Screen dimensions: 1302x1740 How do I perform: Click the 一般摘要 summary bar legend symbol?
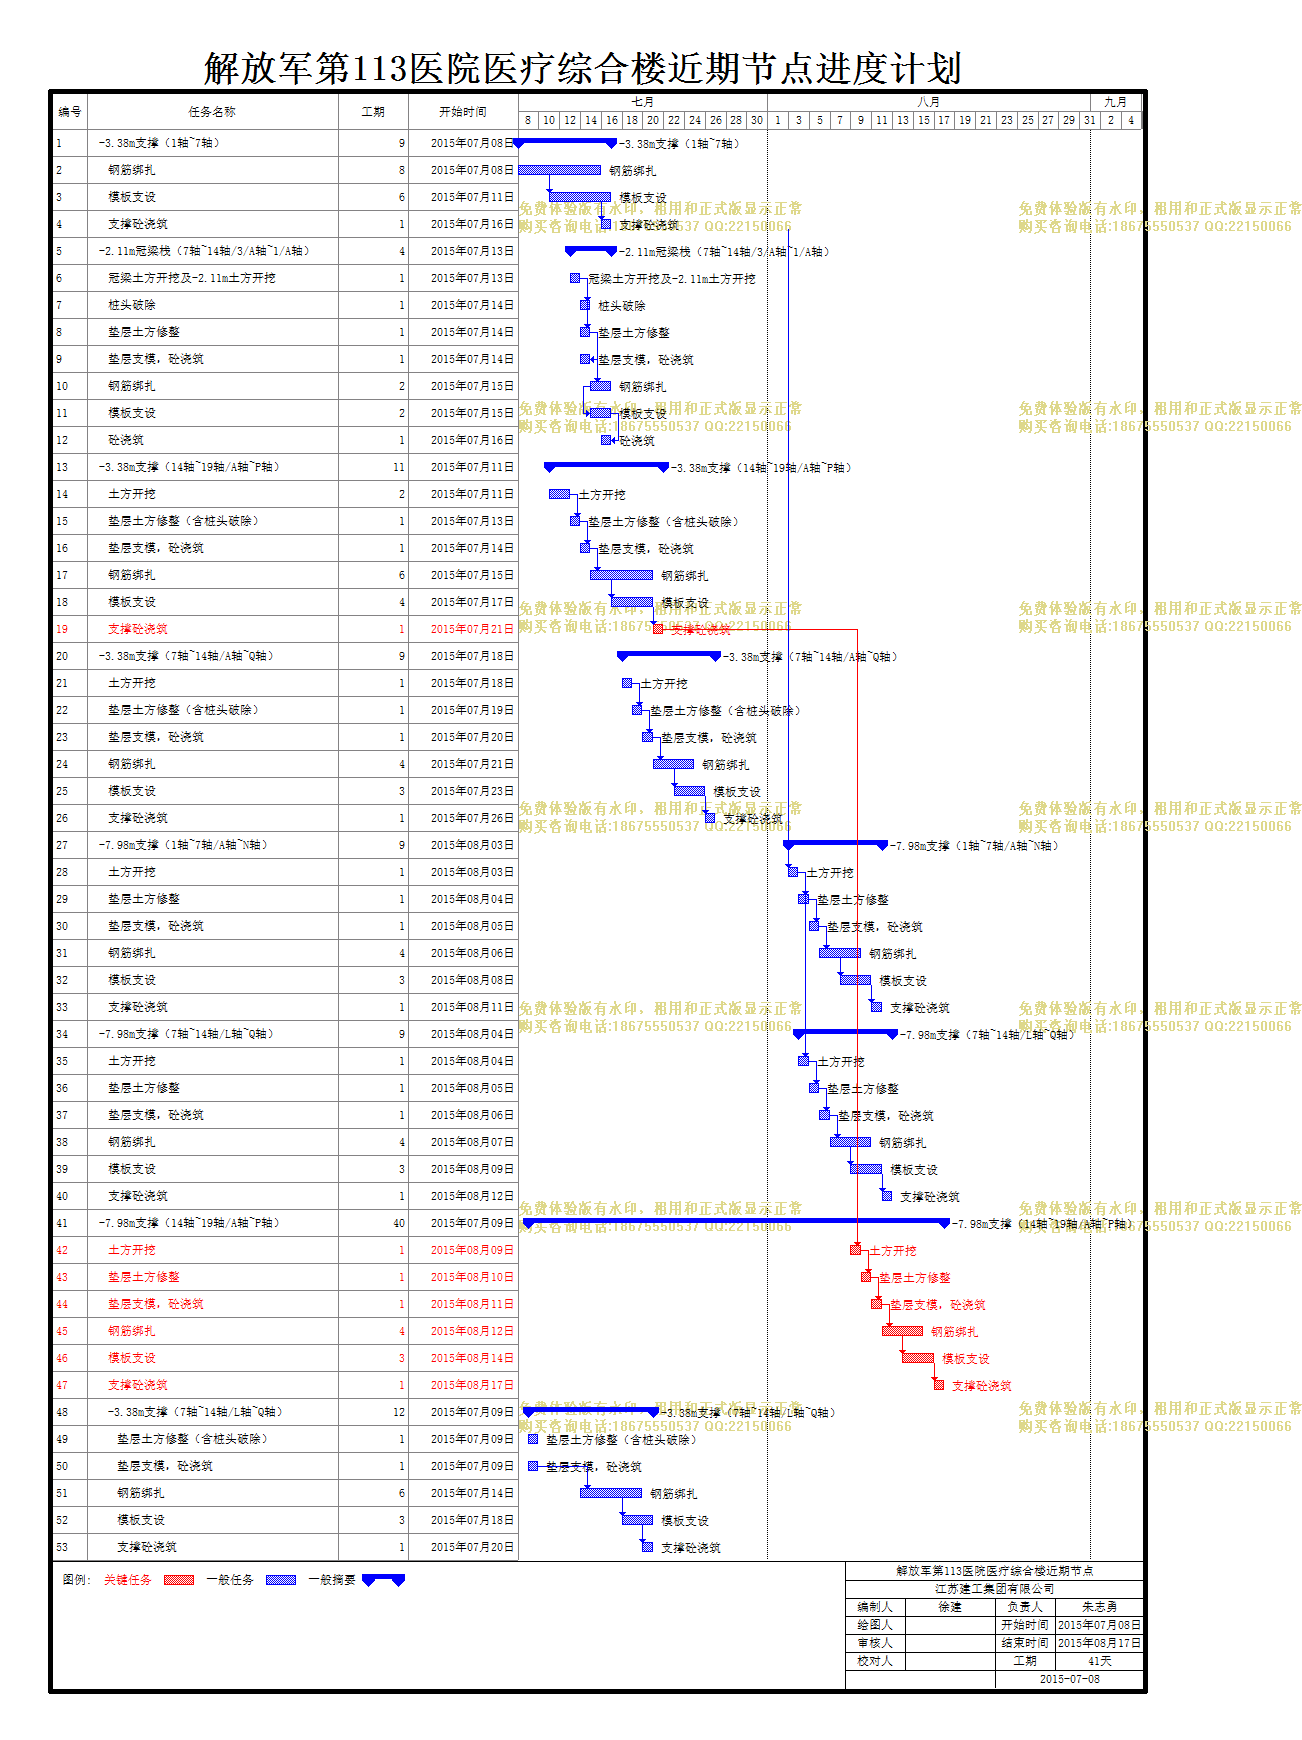(383, 1580)
